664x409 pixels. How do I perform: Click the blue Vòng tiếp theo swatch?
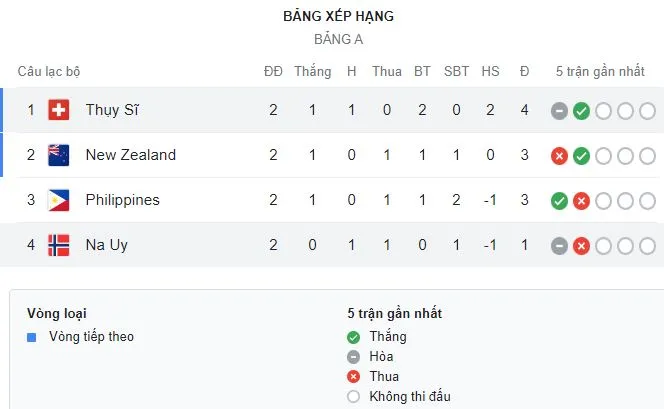(x=33, y=337)
